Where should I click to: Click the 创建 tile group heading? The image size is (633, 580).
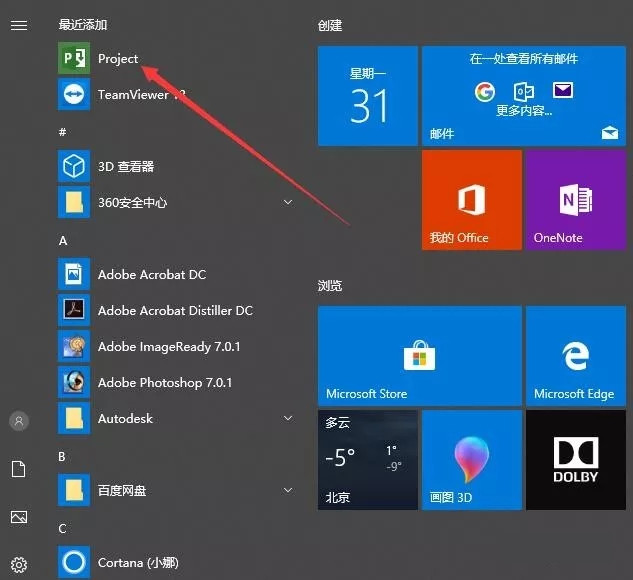click(330, 26)
